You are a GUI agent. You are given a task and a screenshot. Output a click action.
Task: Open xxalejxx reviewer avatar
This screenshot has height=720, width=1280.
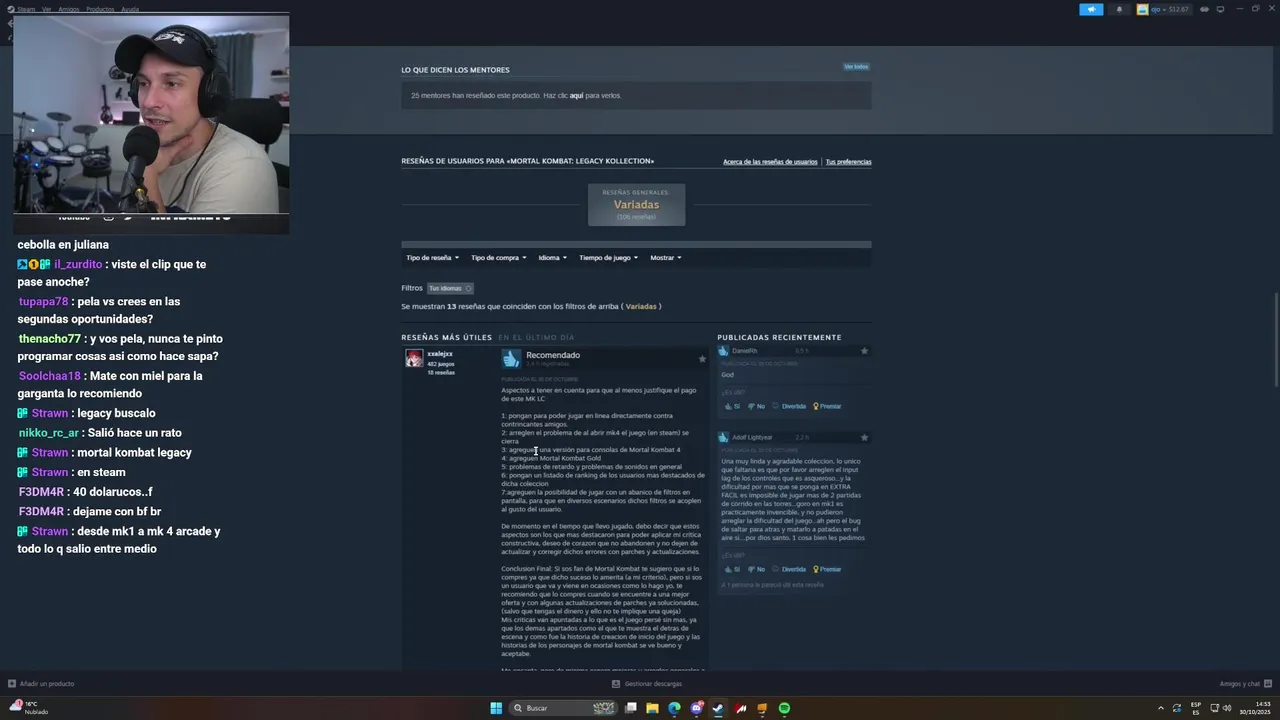tap(413, 358)
